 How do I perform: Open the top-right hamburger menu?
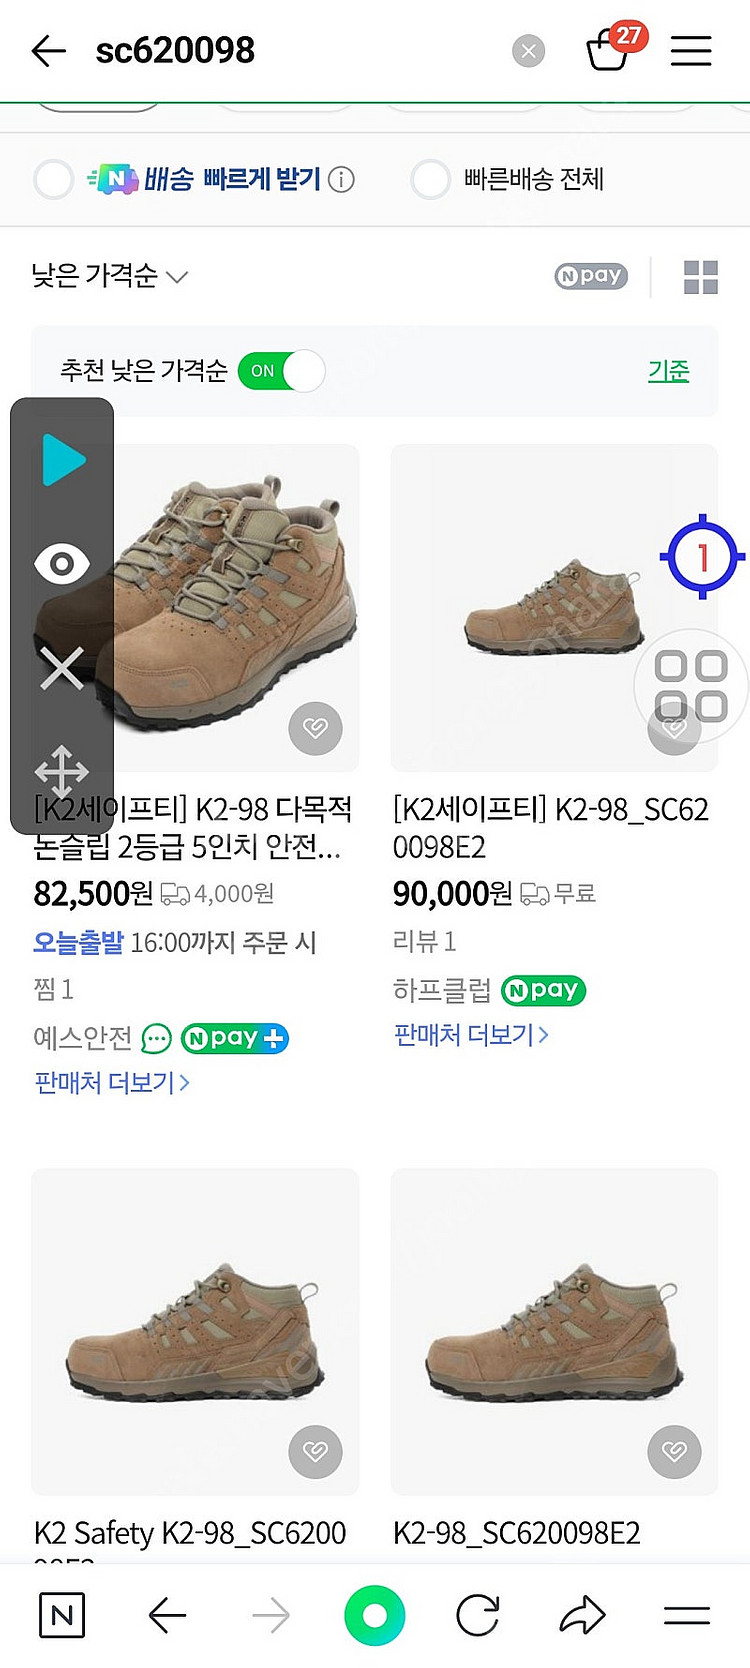point(691,51)
